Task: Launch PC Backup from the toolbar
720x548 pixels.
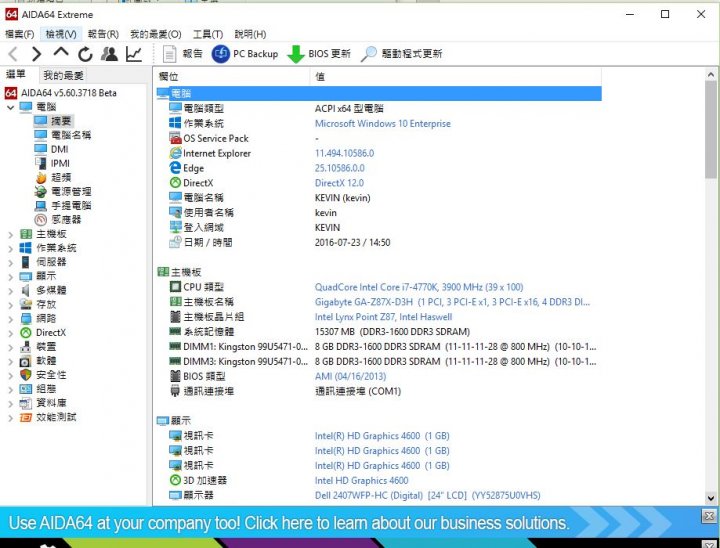Action: coord(245,54)
